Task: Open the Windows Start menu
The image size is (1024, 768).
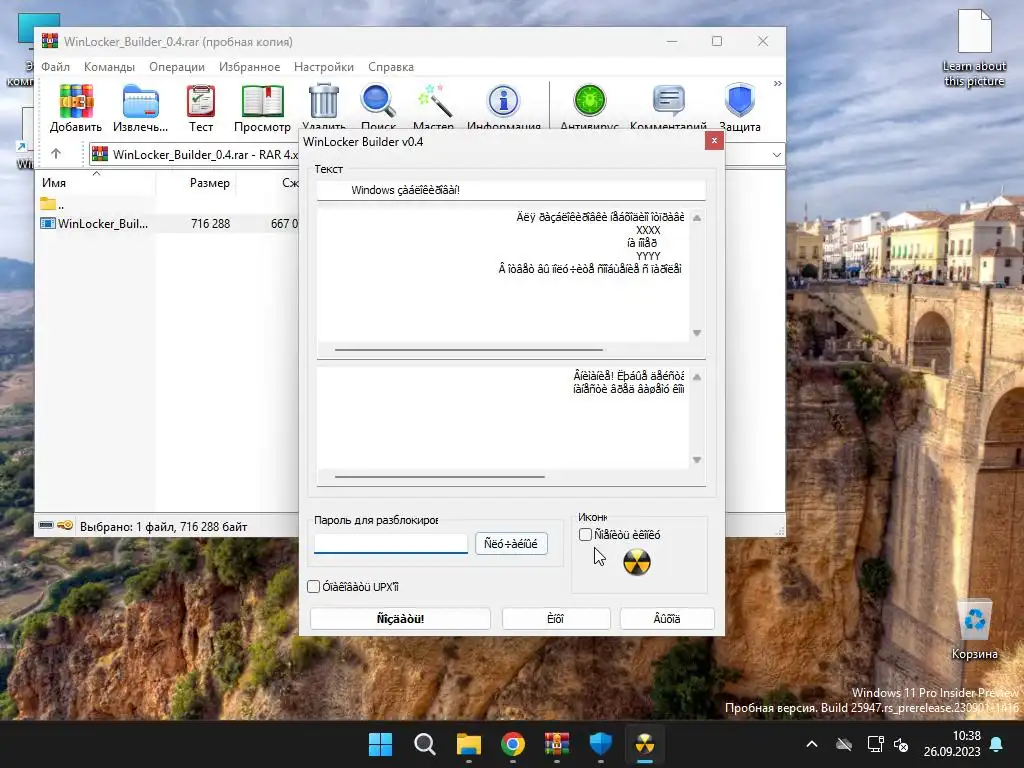Action: [x=380, y=744]
